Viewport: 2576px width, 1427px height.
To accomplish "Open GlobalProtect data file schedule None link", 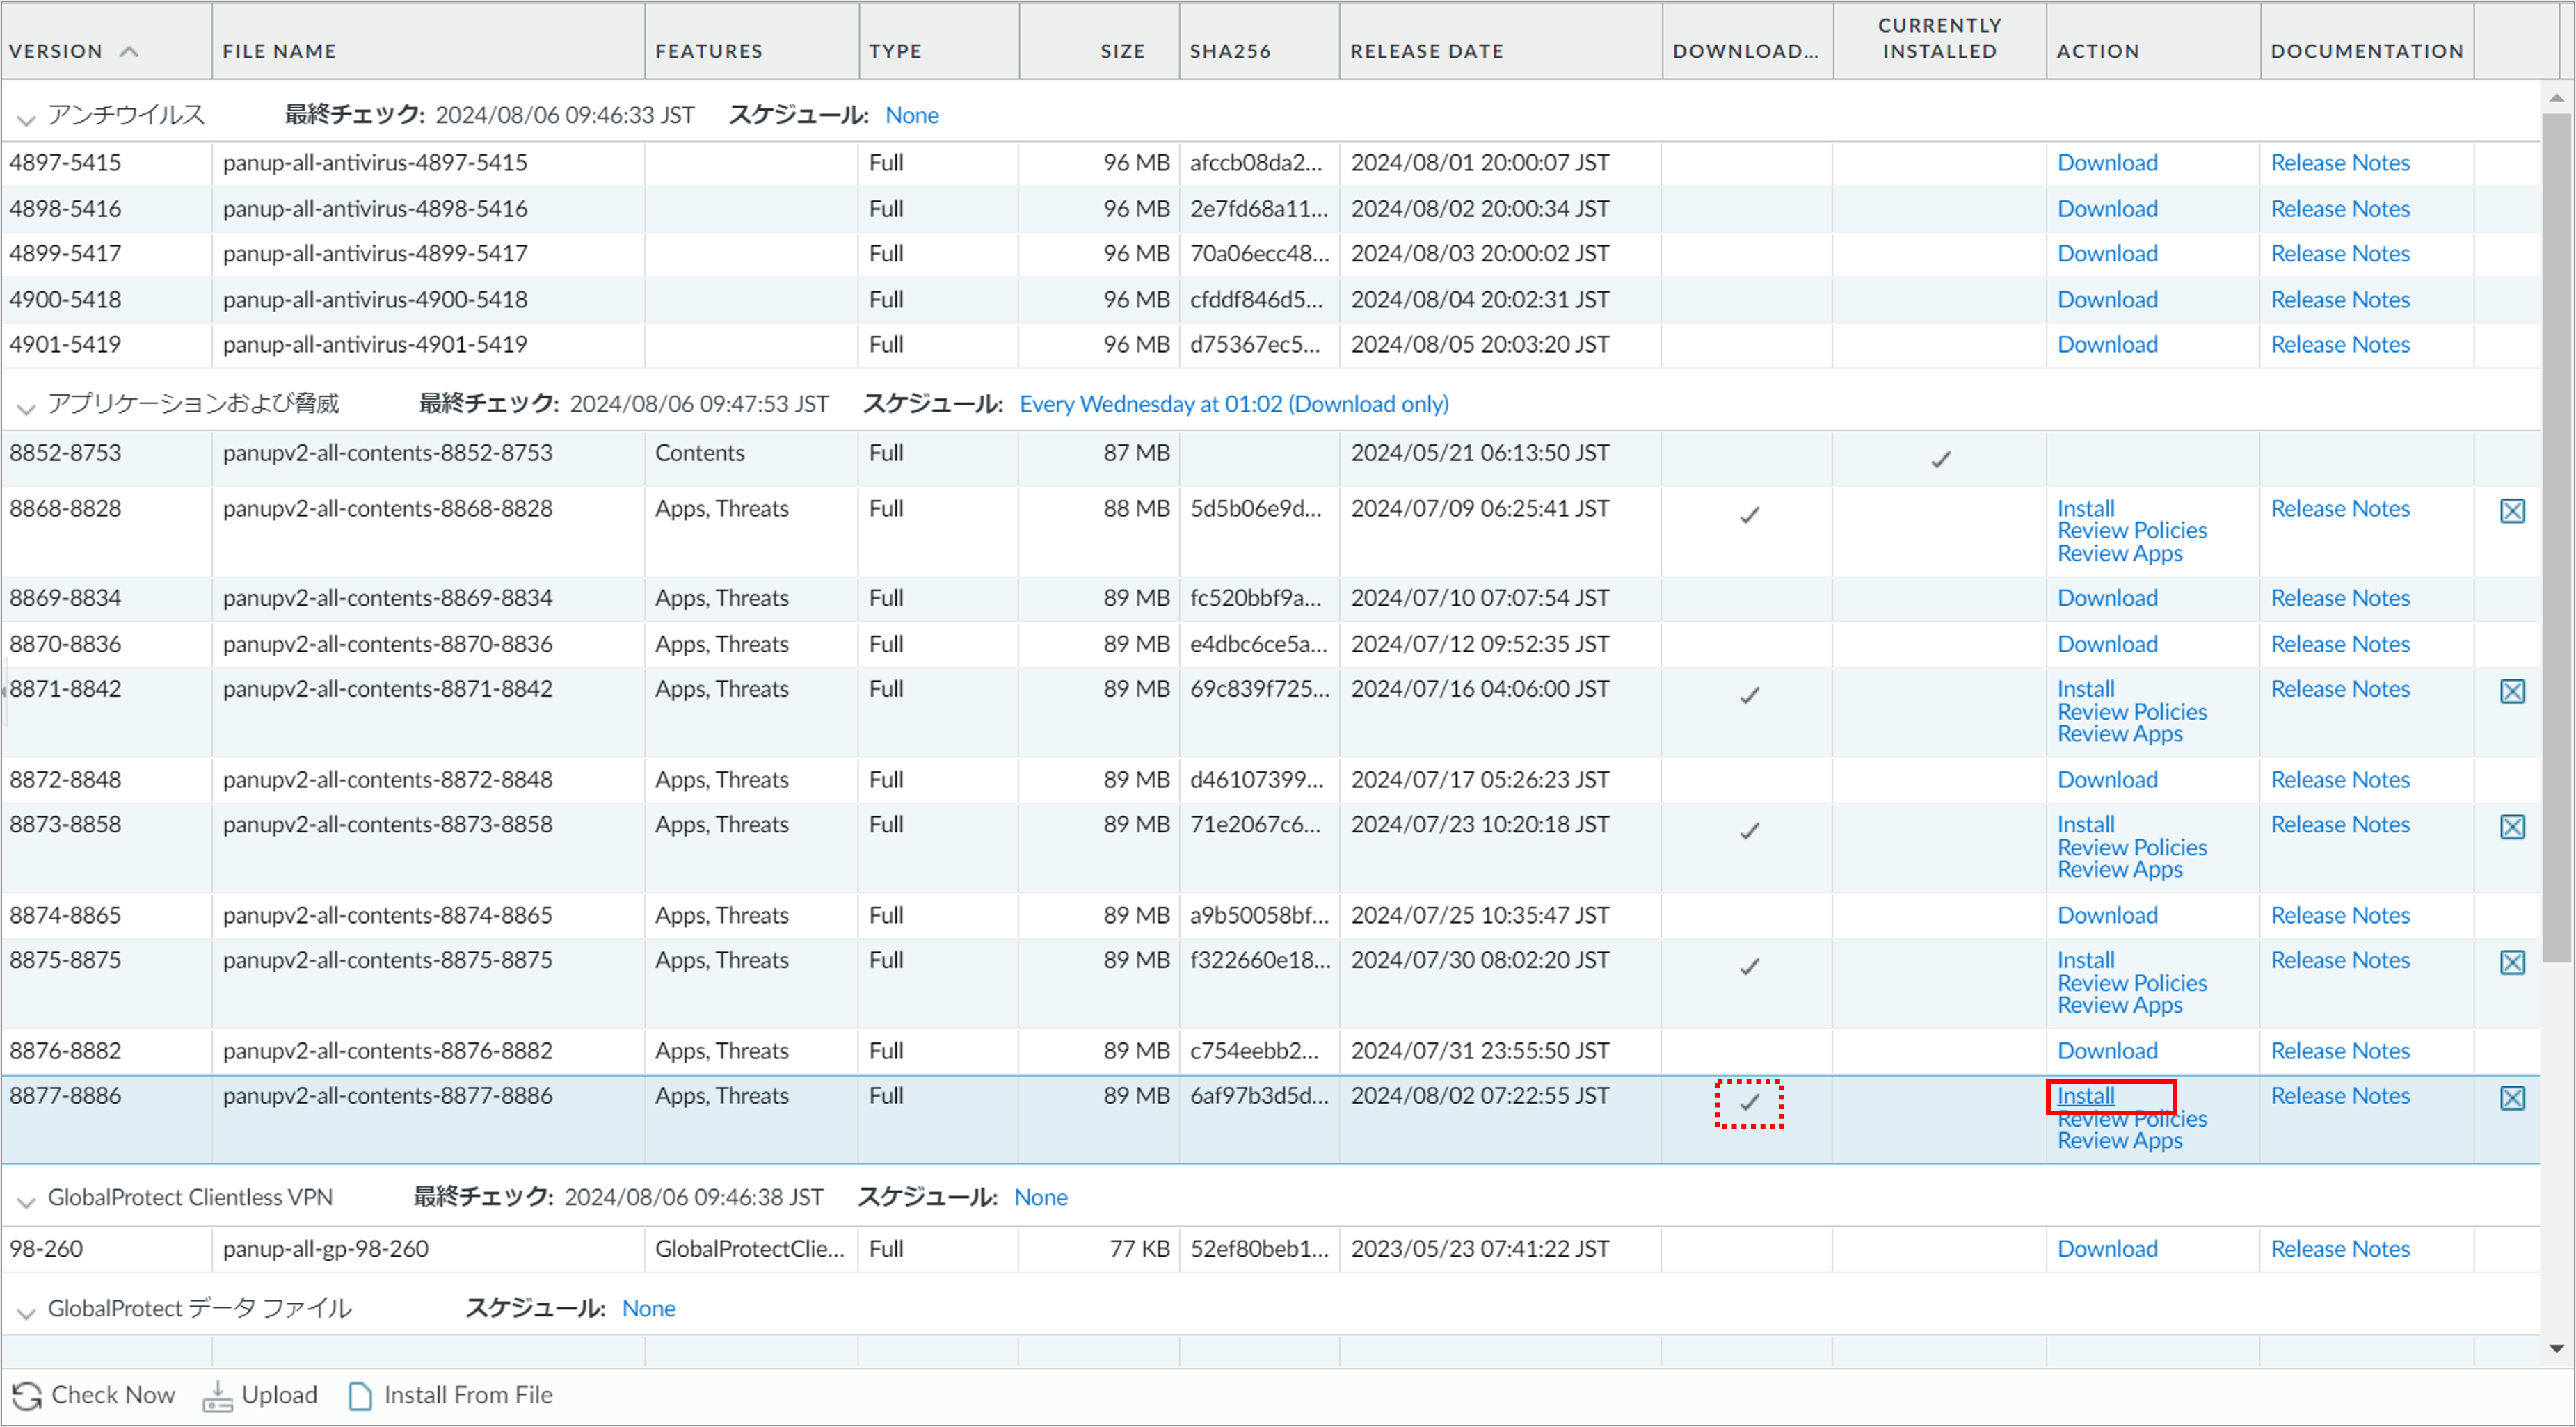I will click(x=649, y=1308).
